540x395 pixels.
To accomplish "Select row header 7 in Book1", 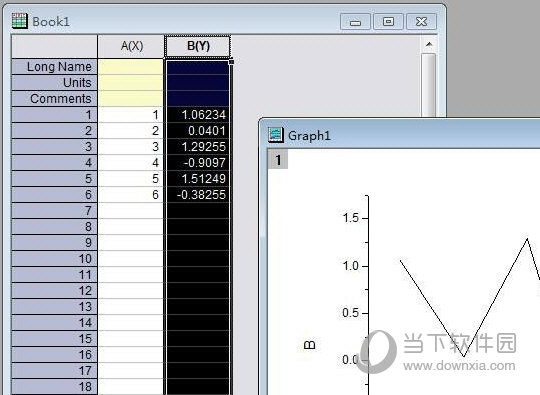I will tap(54, 210).
